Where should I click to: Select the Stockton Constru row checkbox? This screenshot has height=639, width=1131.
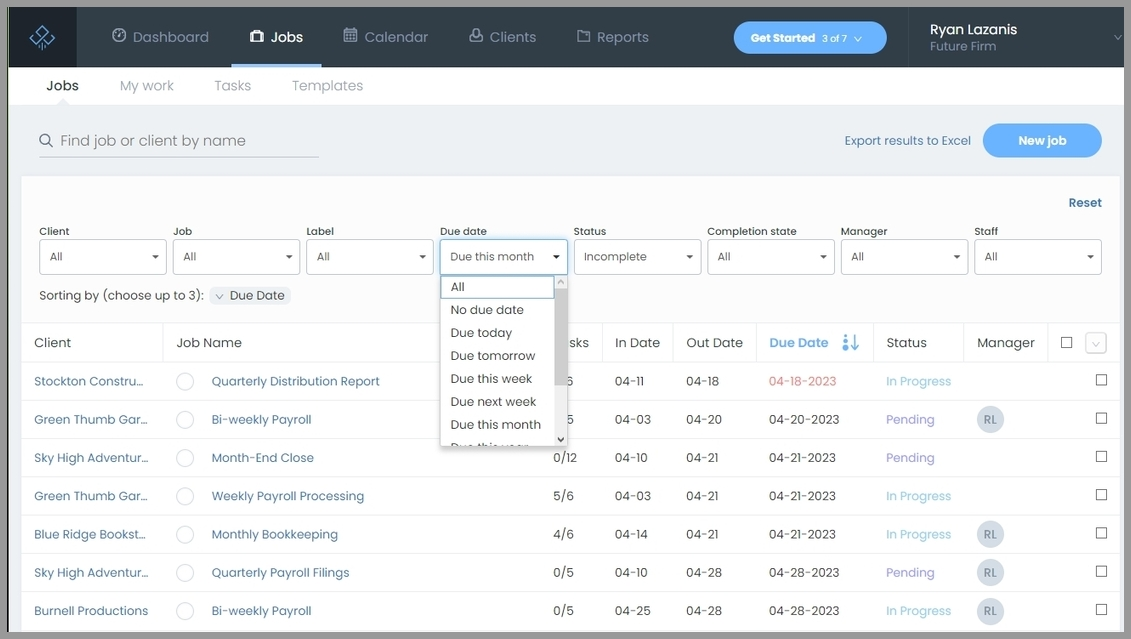click(1101, 380)
